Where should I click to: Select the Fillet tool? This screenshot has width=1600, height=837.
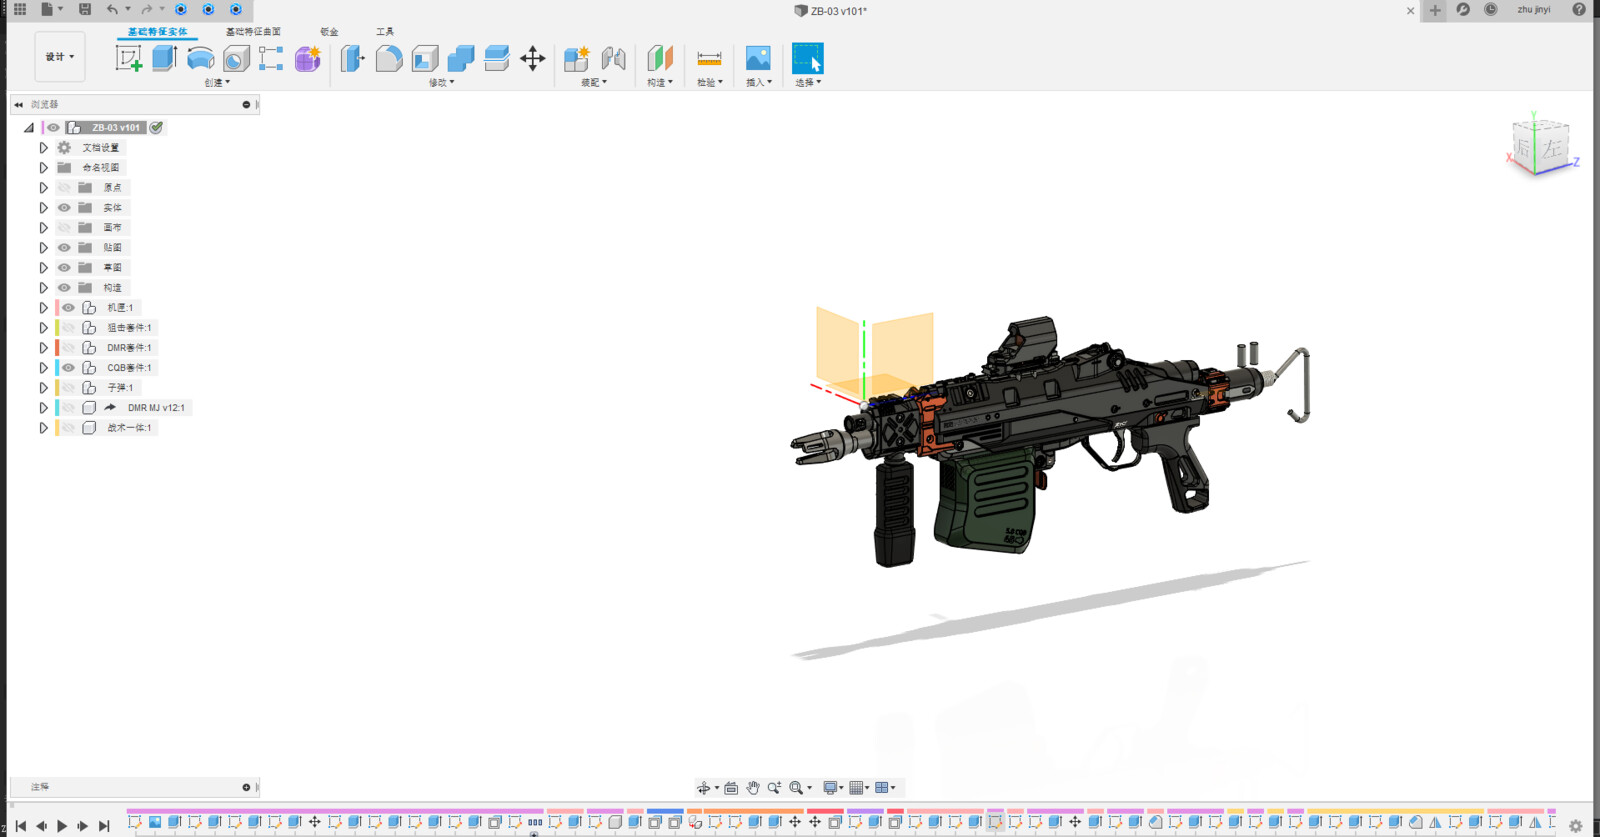tap(389, 58)
